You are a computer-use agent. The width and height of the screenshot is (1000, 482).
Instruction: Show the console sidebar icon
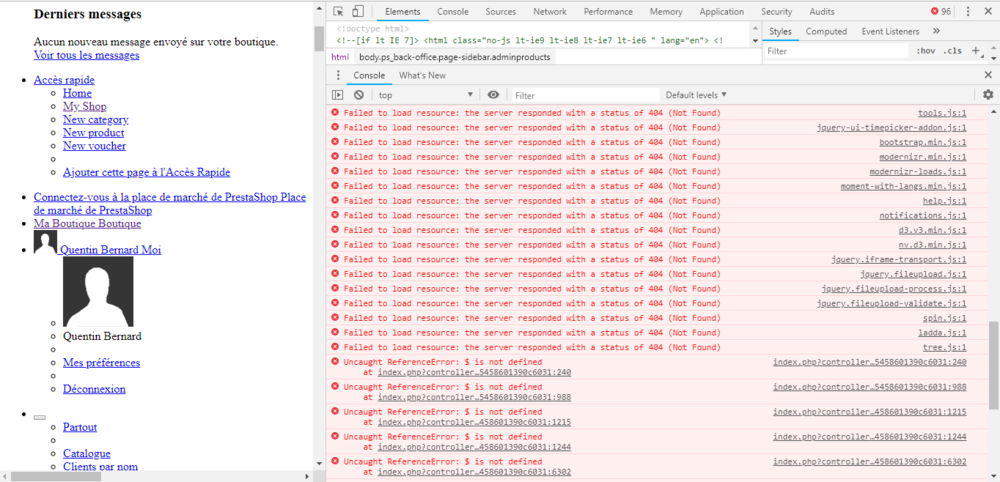click(337, 95)
